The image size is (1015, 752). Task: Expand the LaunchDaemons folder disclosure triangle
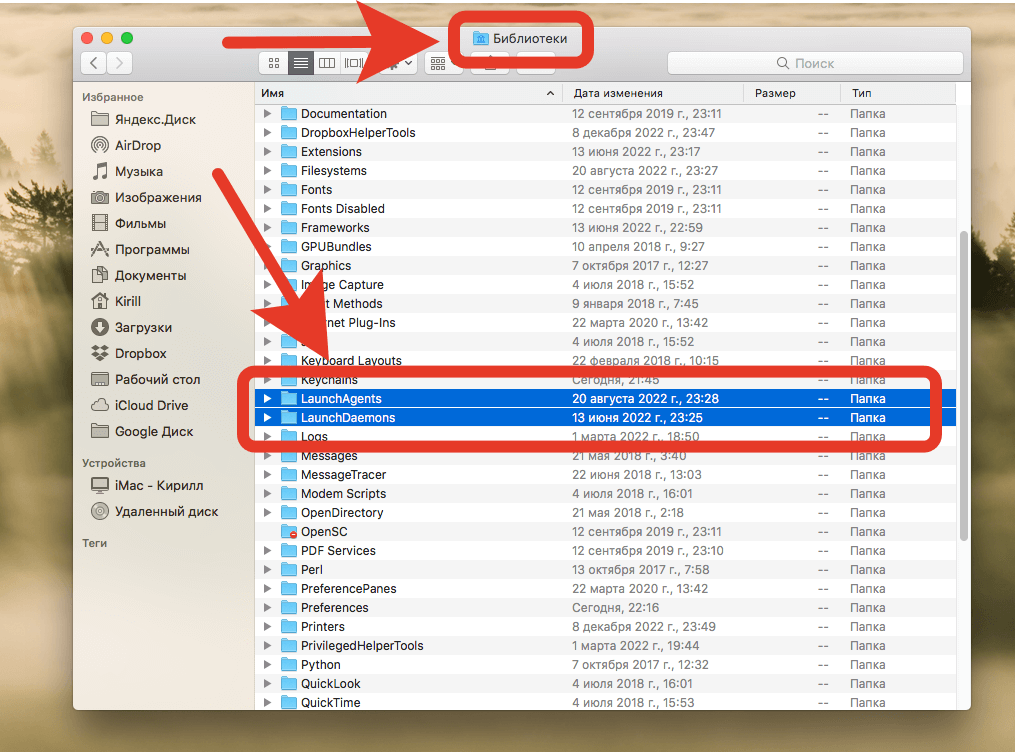click(x=267, y=418)
